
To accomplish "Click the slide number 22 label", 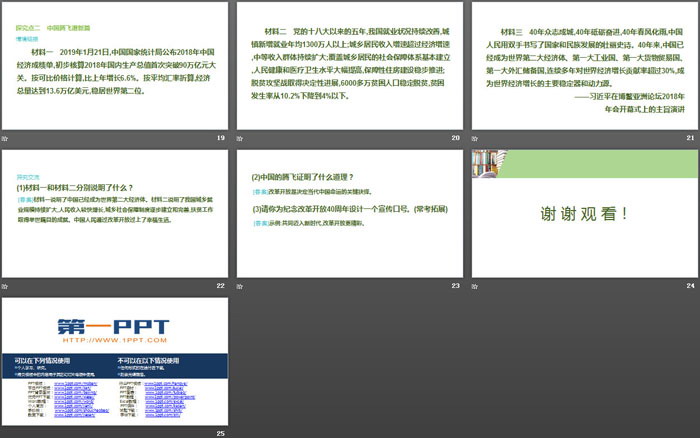I will pyautogui.click(x=220, y=285).
